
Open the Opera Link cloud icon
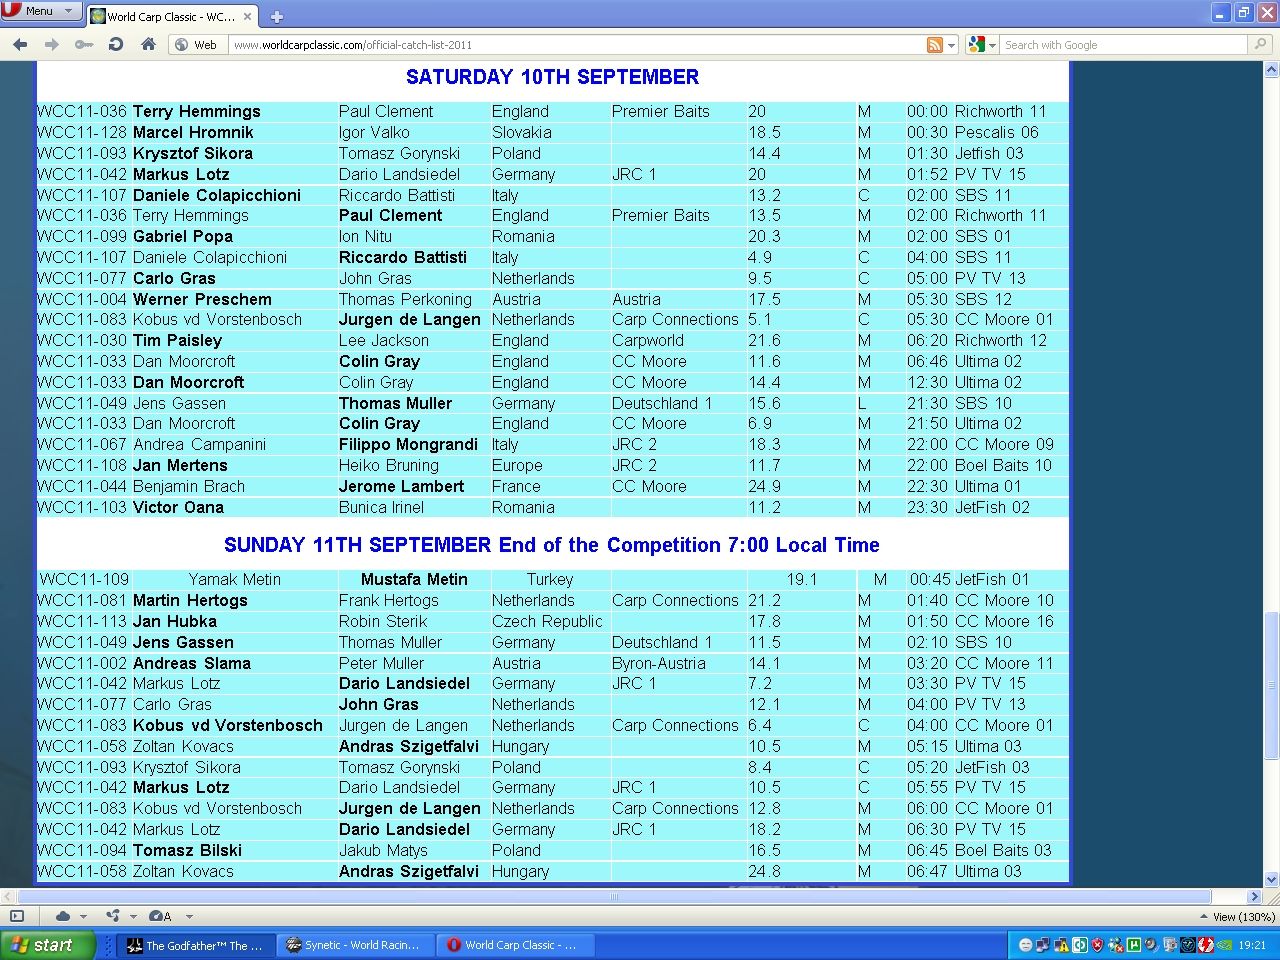(x=63, y=916)
